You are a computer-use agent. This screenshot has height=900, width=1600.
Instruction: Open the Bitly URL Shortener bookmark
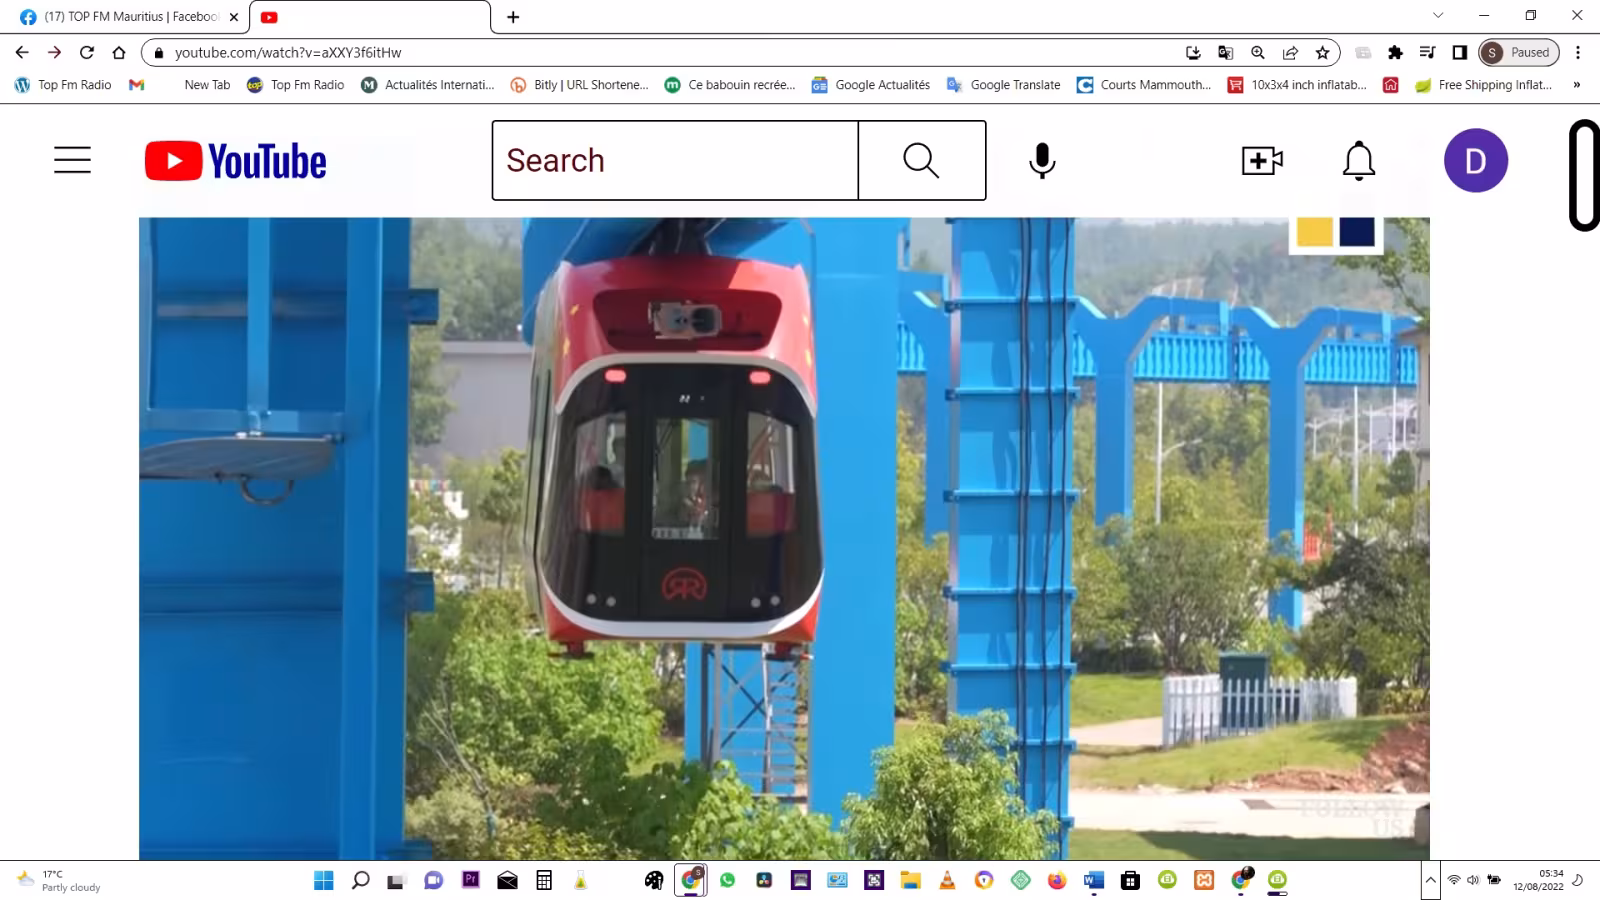click(x=579, y=85)
